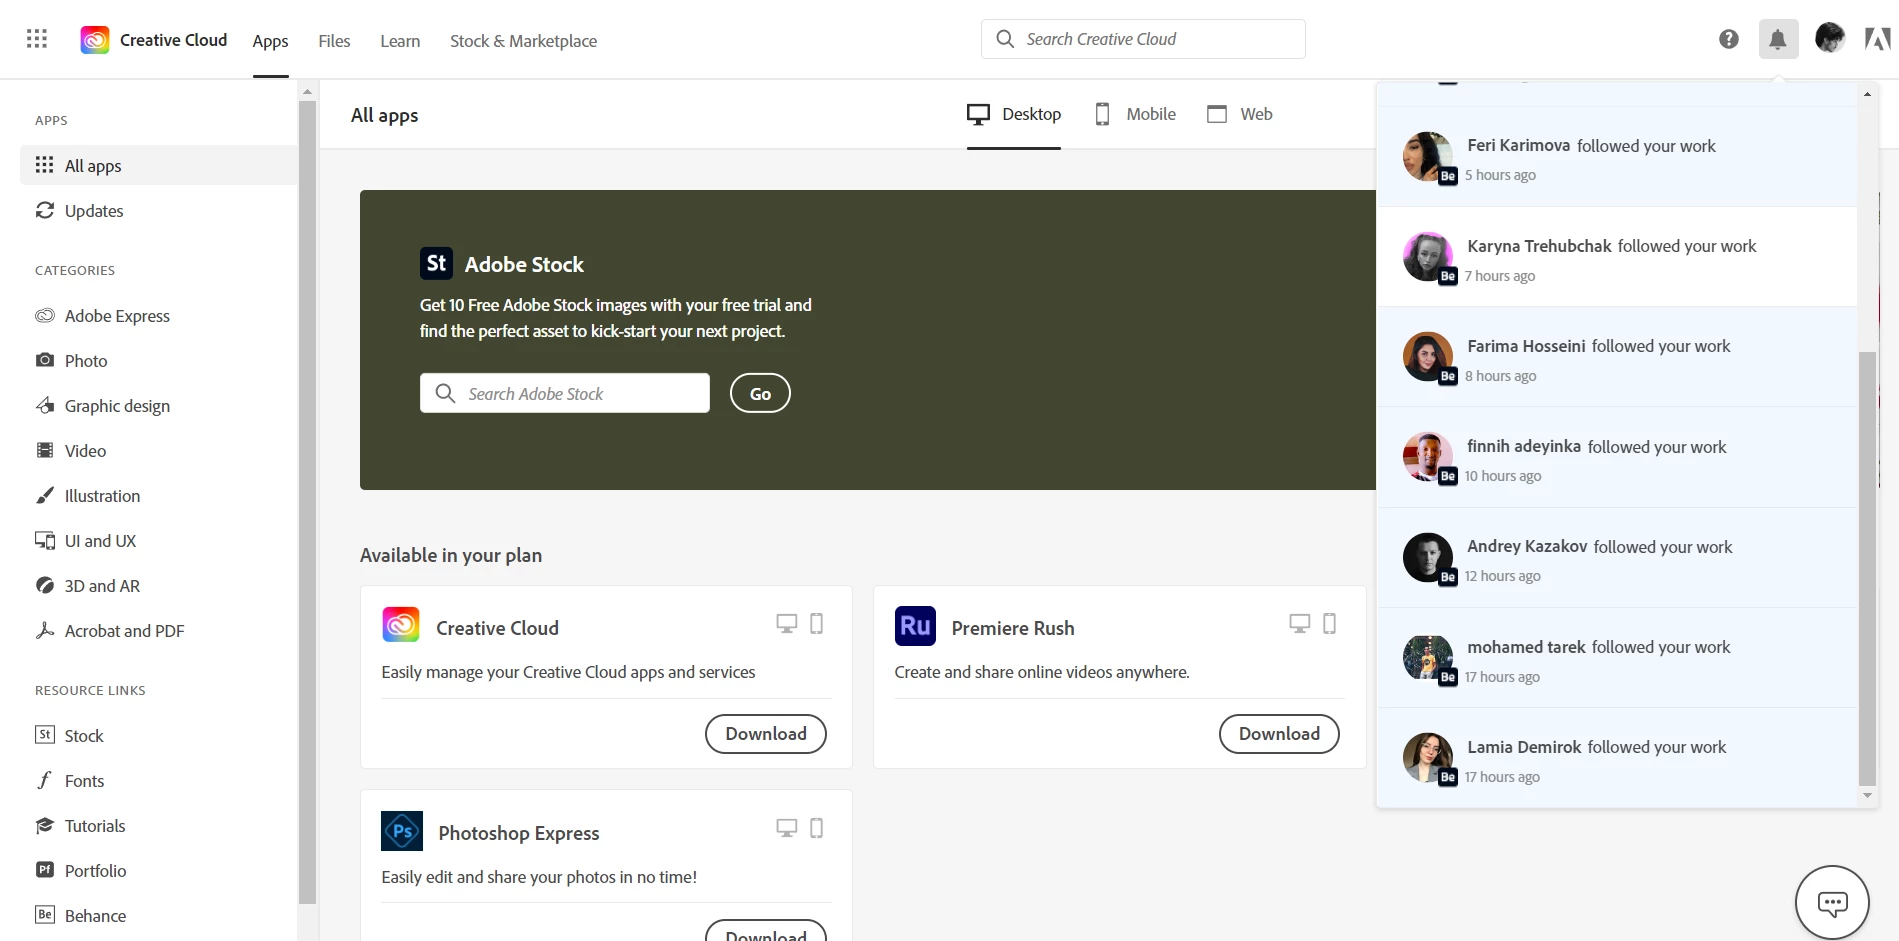1899x941 pixels.
Task: Open Lamia Demirok follow notification
Action: point(1617,758)
